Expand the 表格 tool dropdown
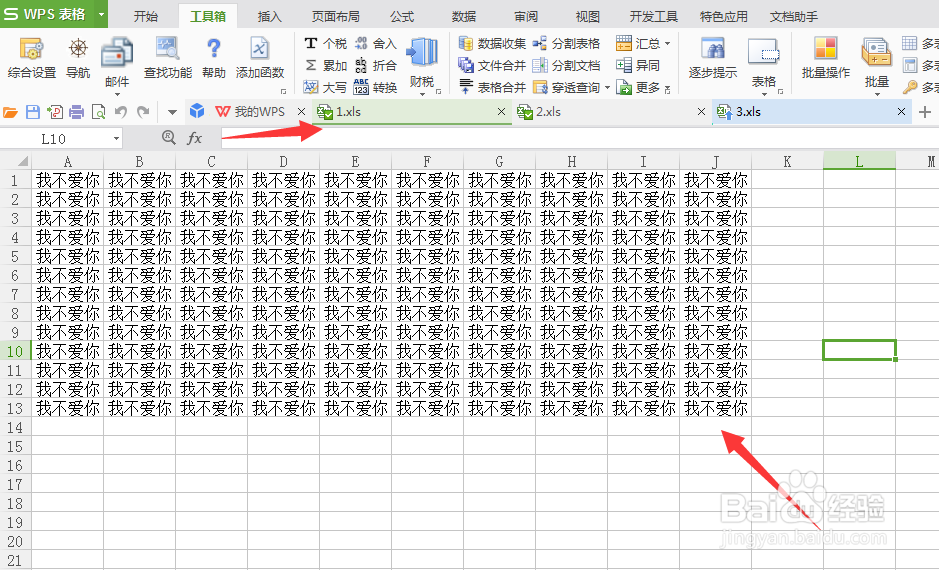The height and width of the screenshot is (570, 939). [764, 93]
